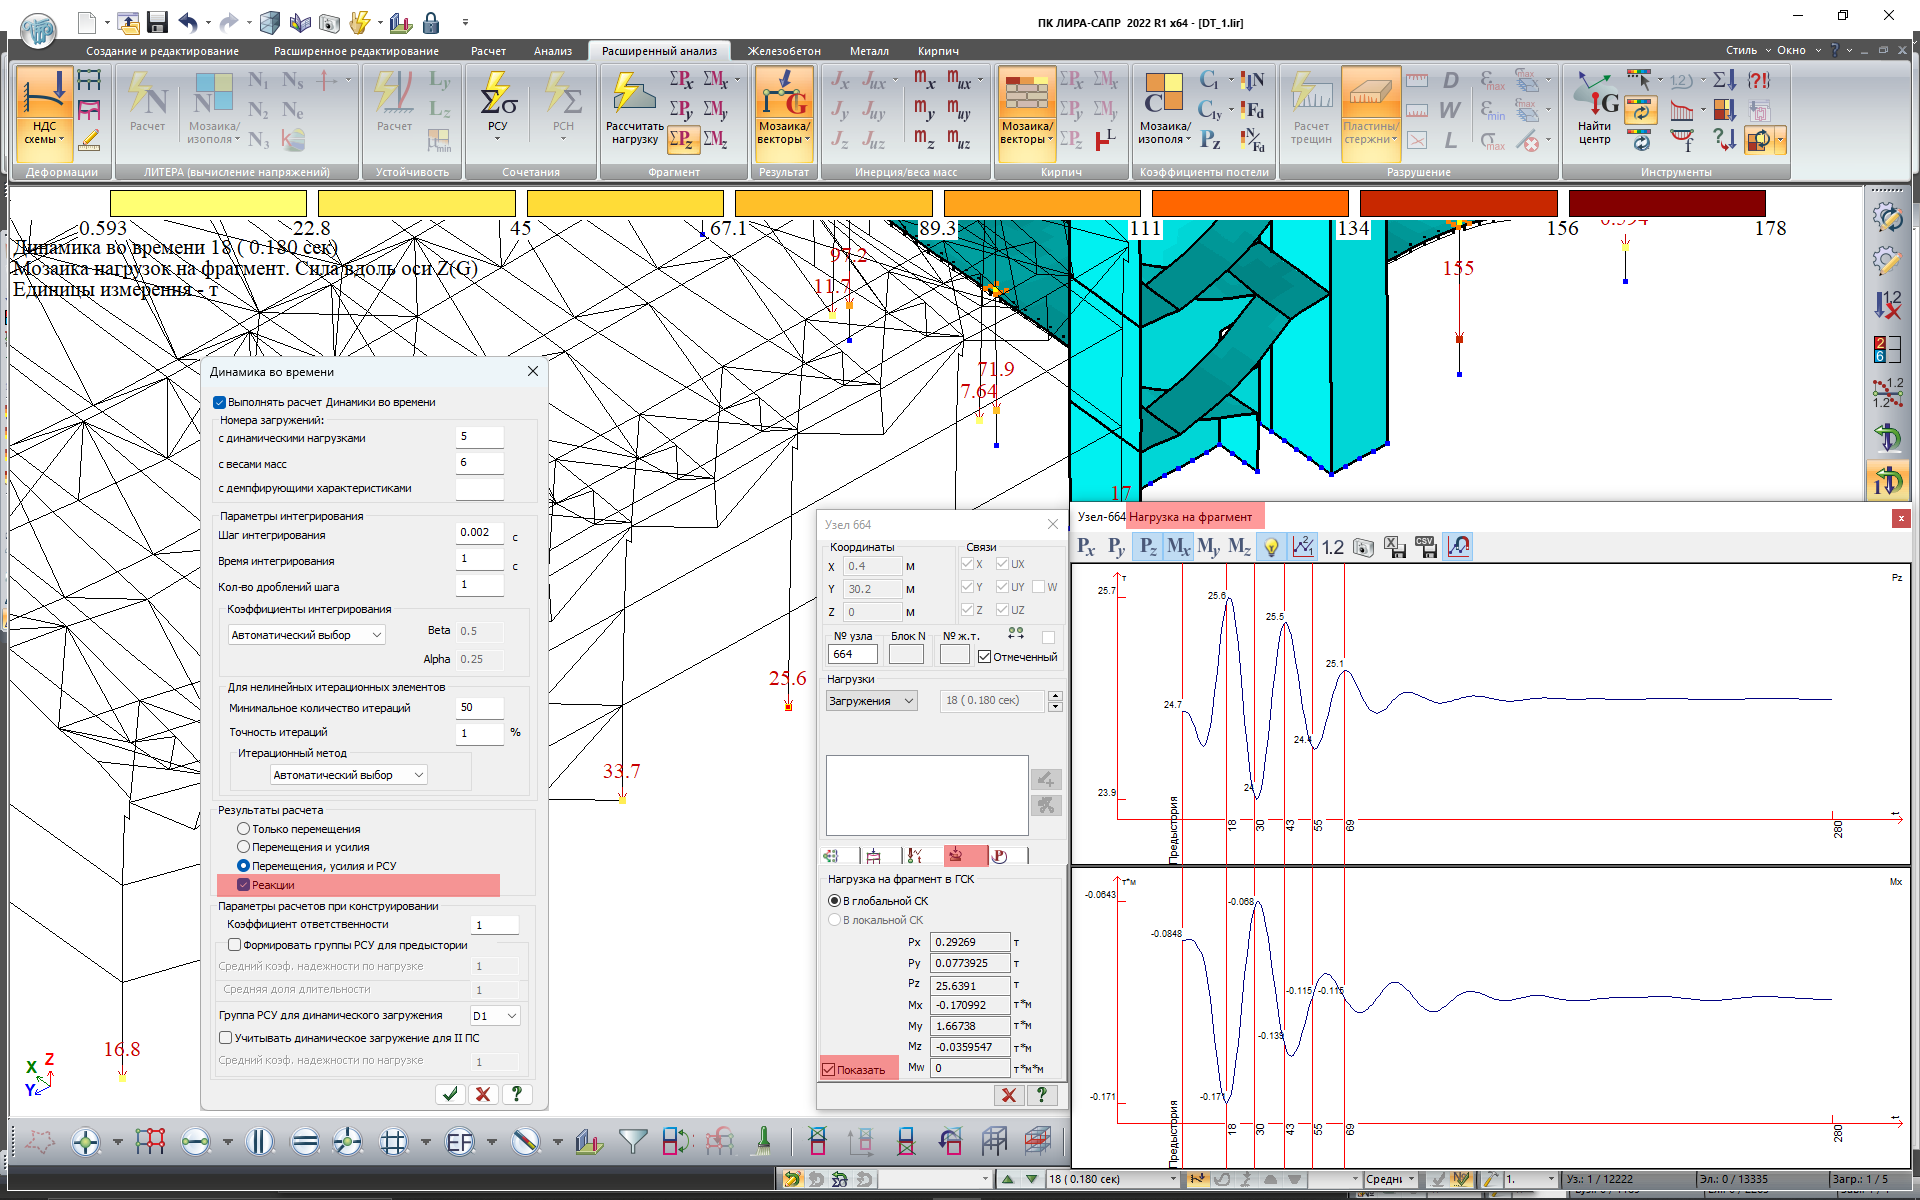This screenshot has height=1200, width=1920.
Task: Click the dark red color scale swatch
Action: point(1666,203)
